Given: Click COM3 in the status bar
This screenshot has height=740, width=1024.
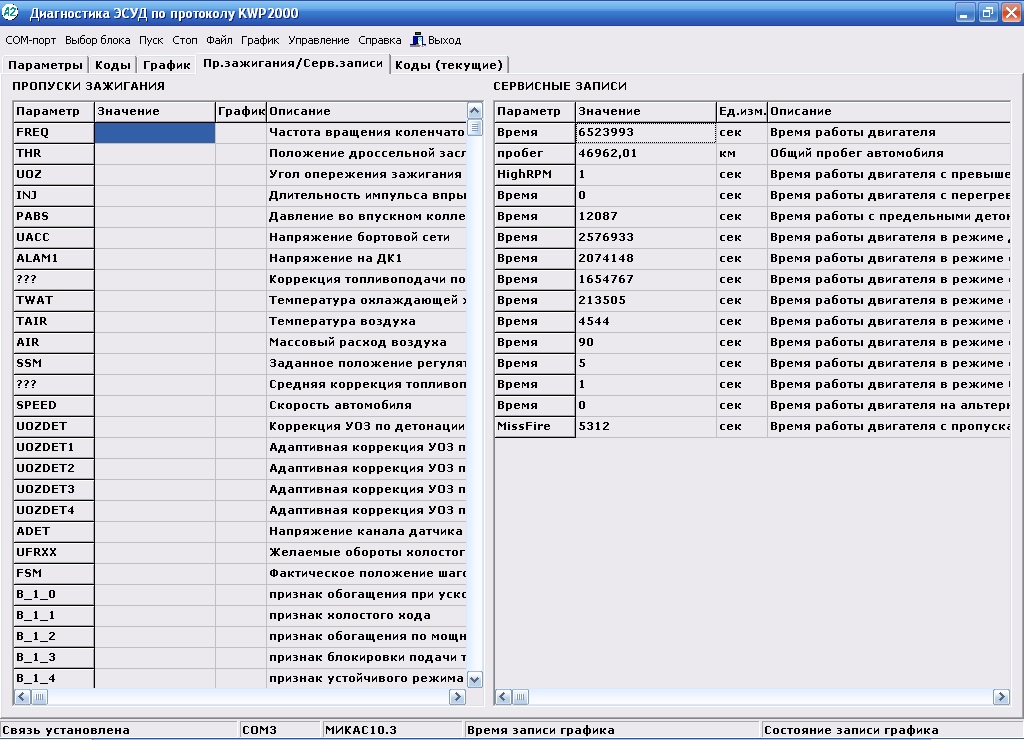Looking at the screenshot, I should (x=259, y=730).
